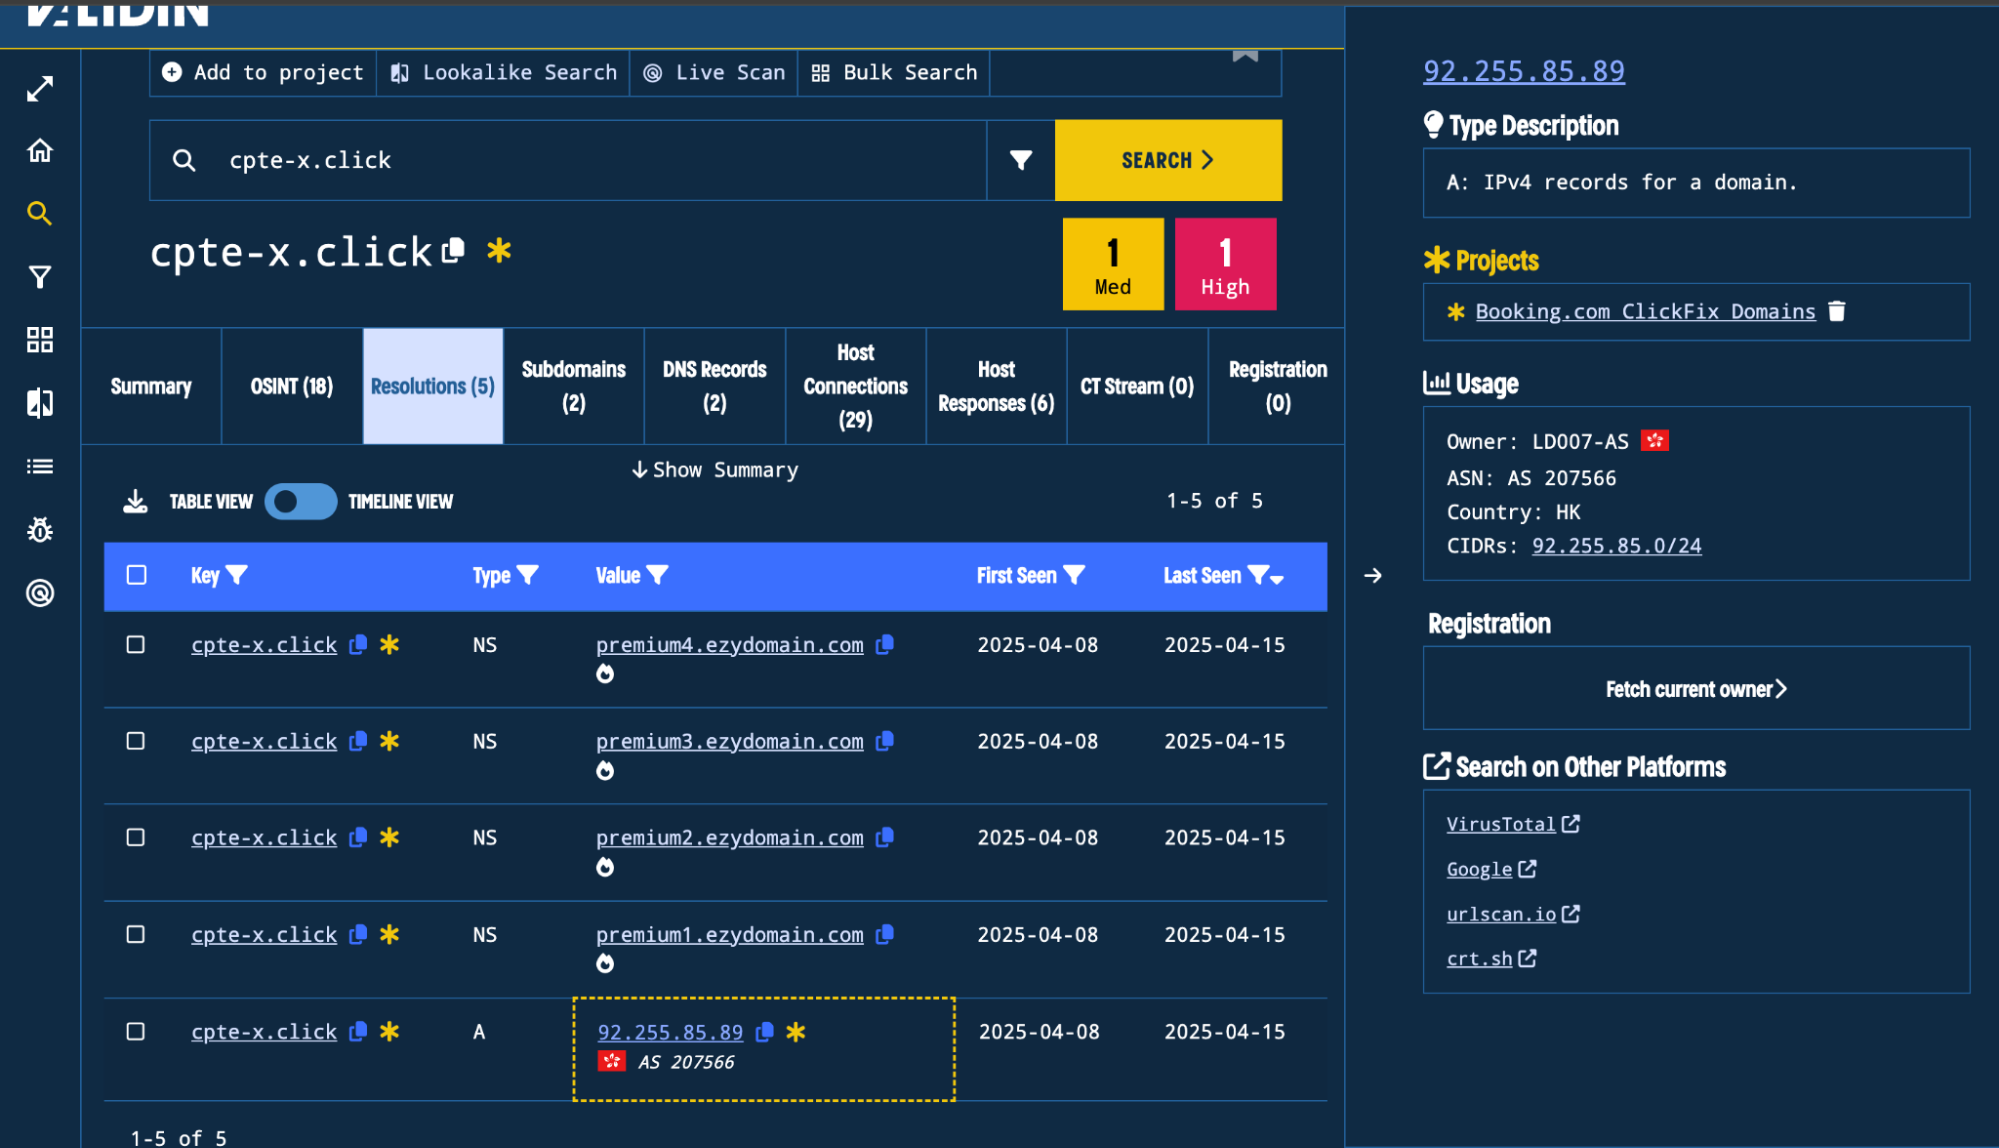
Task: Copy premium2.ezydomain.com value
Action: (884, 838)
